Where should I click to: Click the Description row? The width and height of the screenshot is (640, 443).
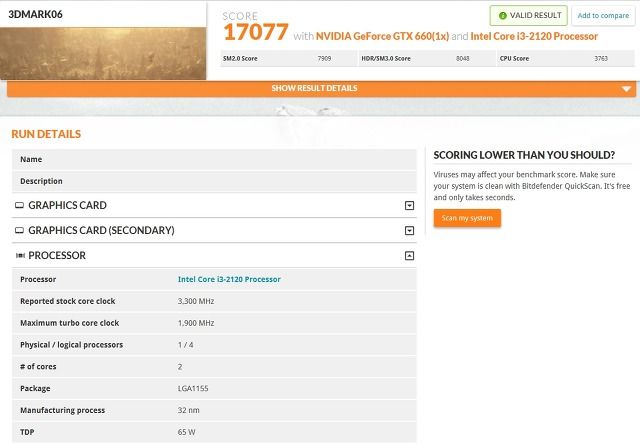pos(214,181)
